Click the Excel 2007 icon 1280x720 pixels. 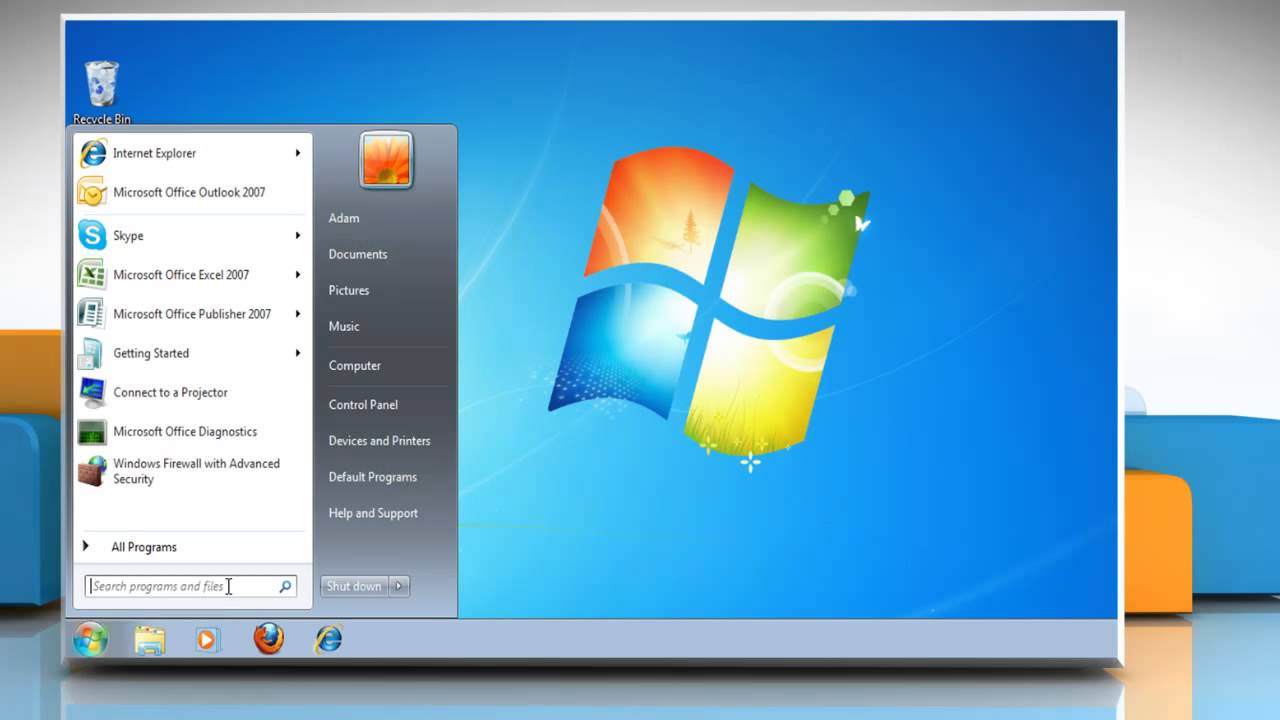click(x=92, y=274)
